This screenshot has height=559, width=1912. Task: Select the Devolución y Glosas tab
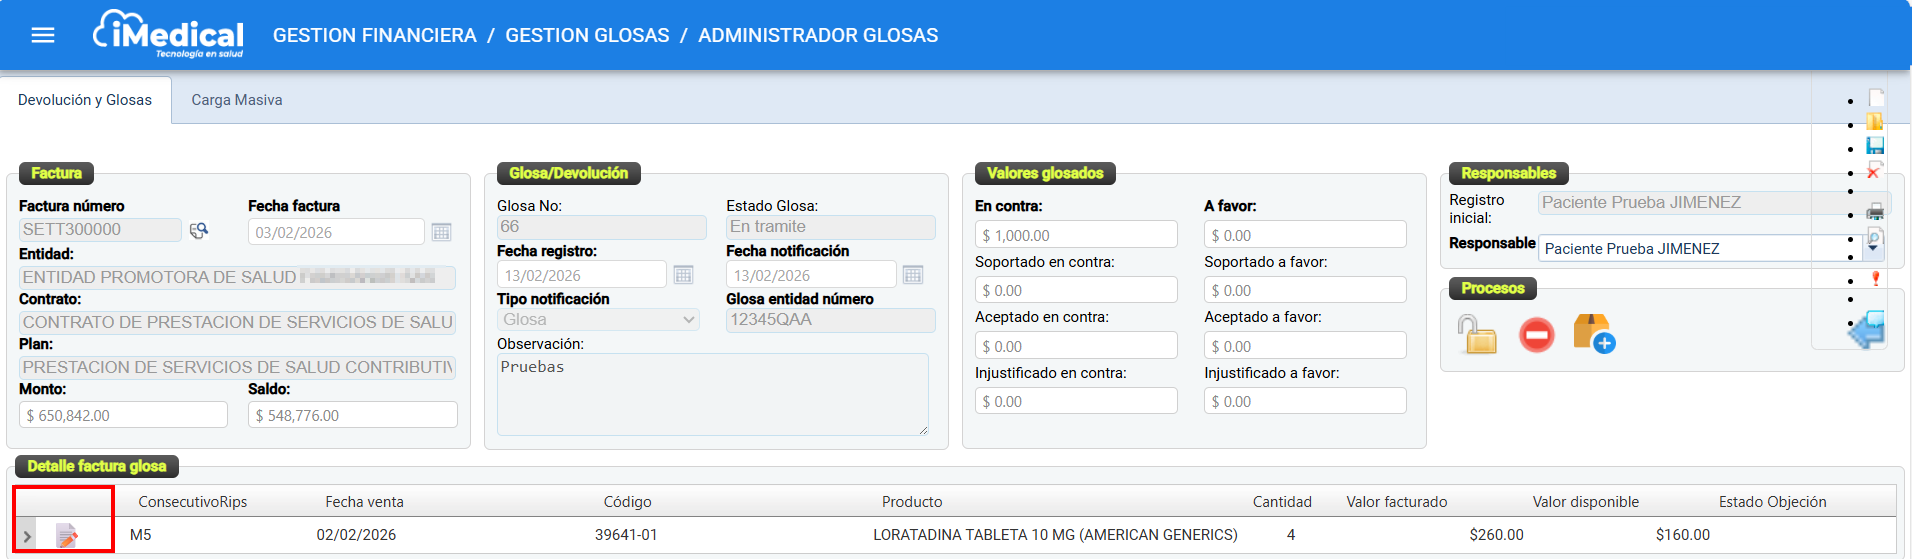tap(85, 100)
